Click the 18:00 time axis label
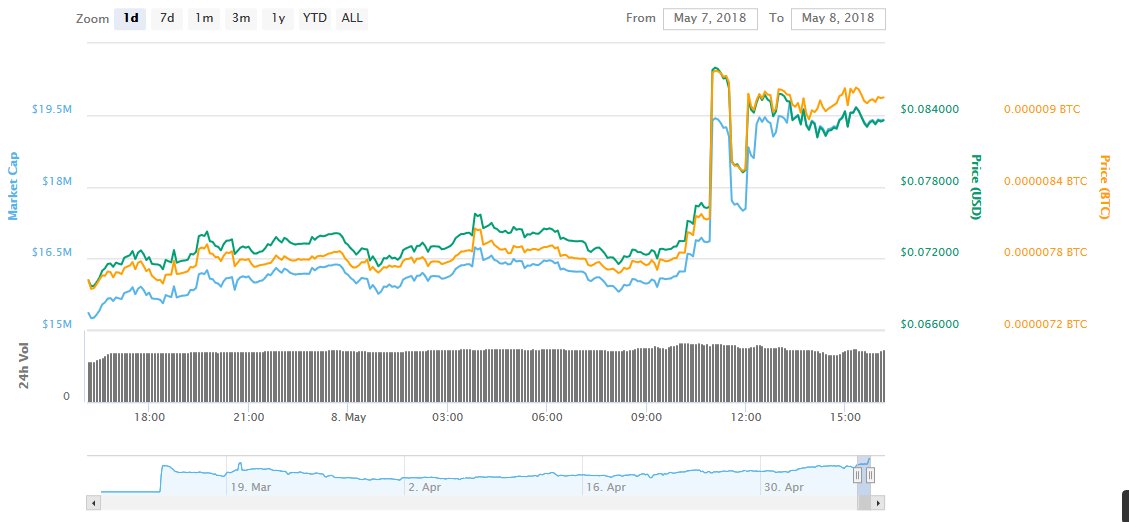 point(150,417)
